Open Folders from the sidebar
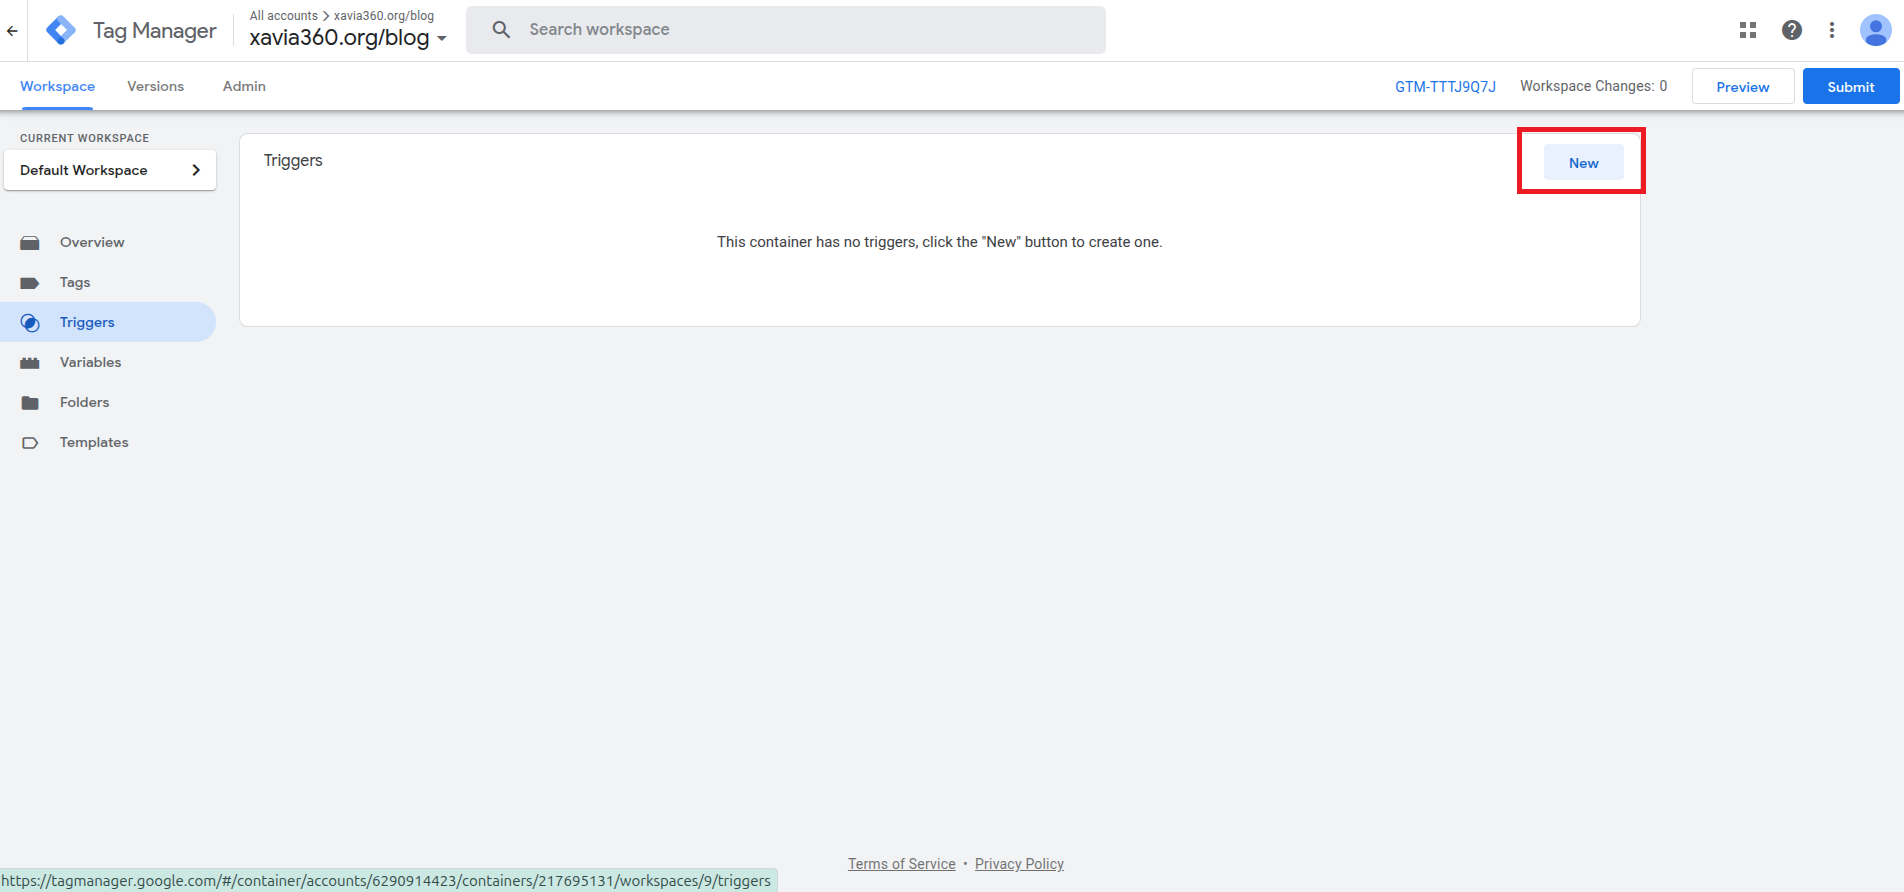Viewport: 1904px width, 892px height. click(x=84, y=403)
